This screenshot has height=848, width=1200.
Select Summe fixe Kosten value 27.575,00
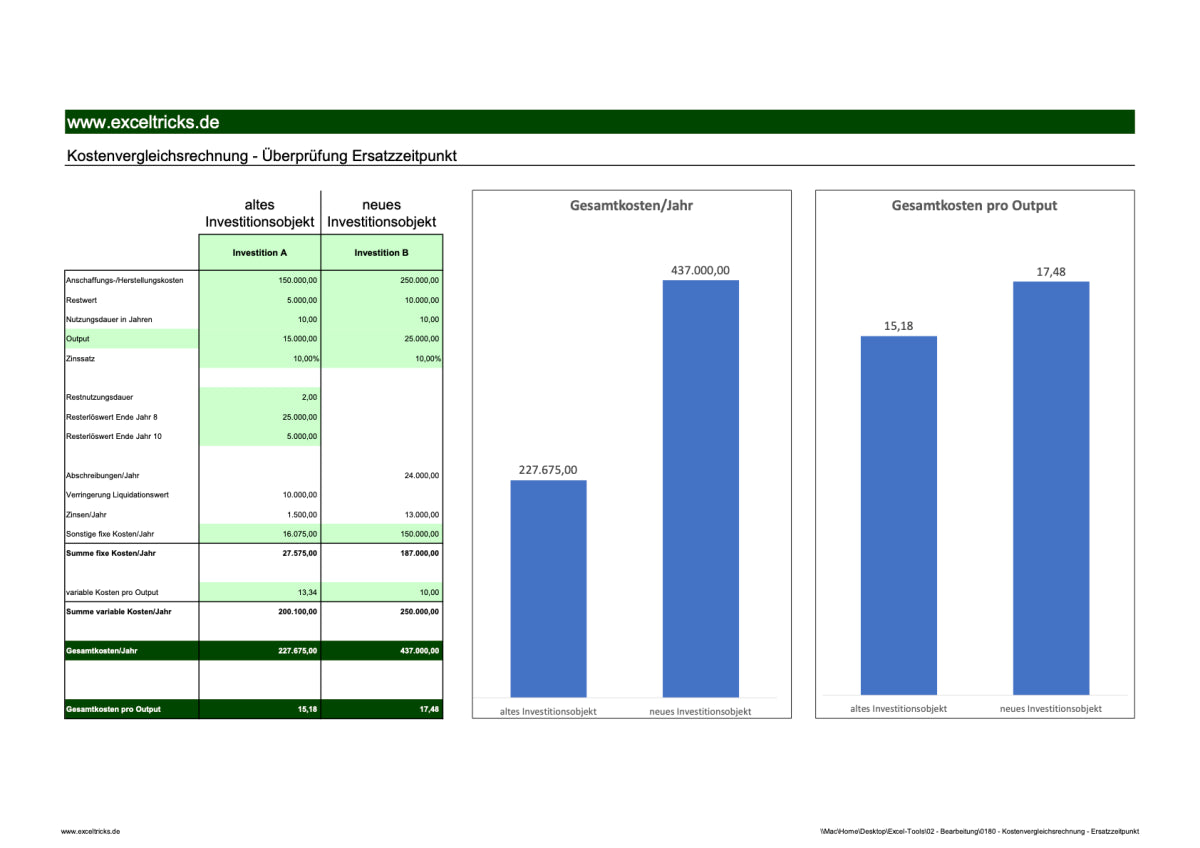(x=260, y=552)
